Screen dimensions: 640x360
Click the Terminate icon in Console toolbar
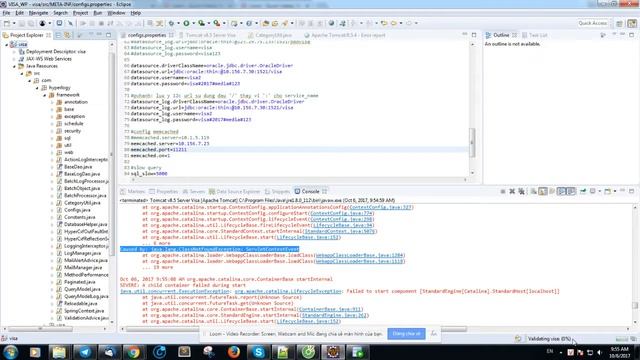point(503,191)
